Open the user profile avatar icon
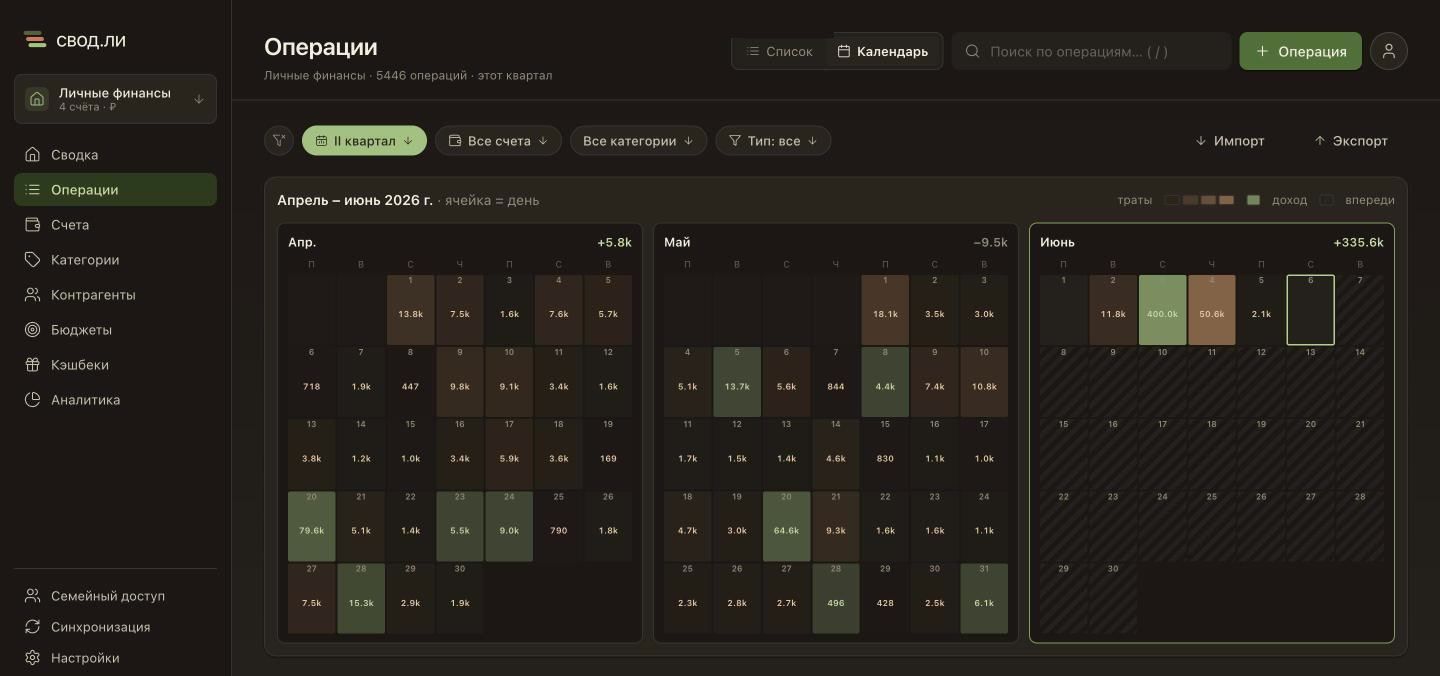Viewport: 1440px width, 676px height. pos(1389,51)
